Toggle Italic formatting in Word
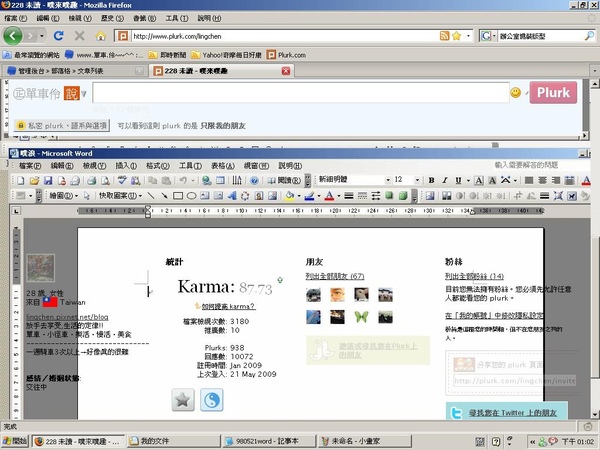The width and height of the screenshot is (600, 450). pos(445,180)
